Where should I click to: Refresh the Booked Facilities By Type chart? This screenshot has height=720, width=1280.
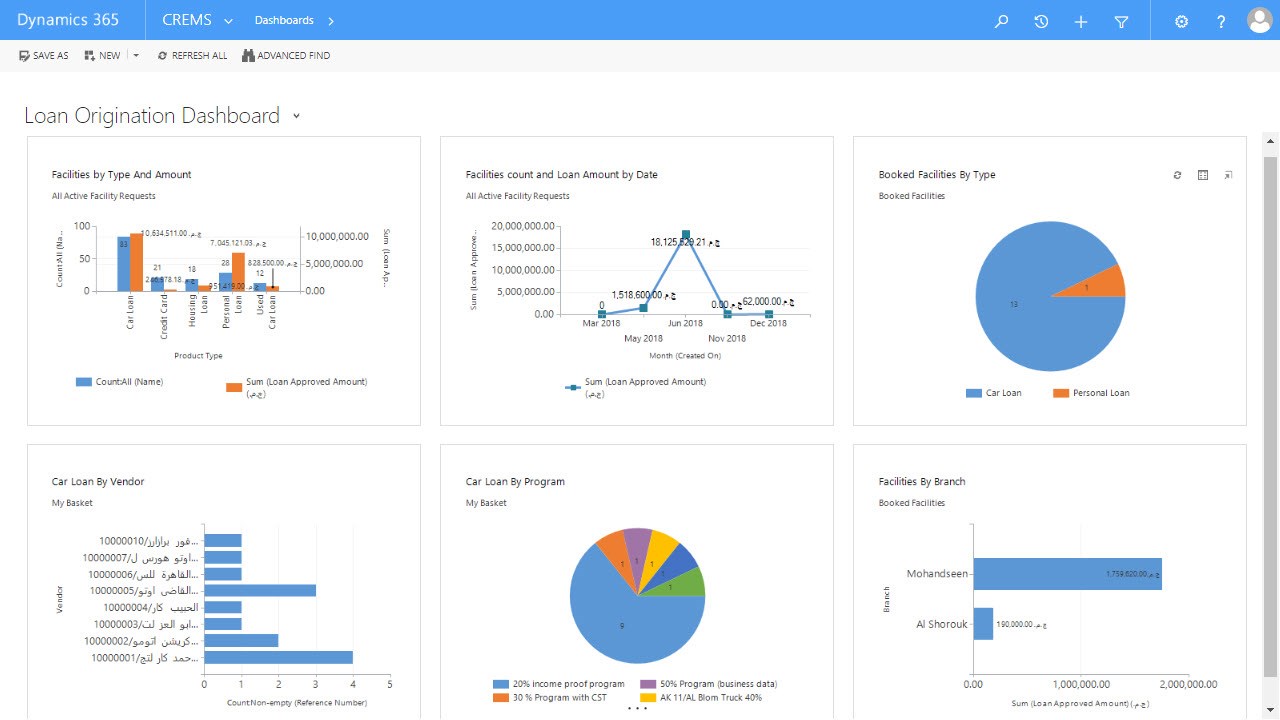[1177, 175]
